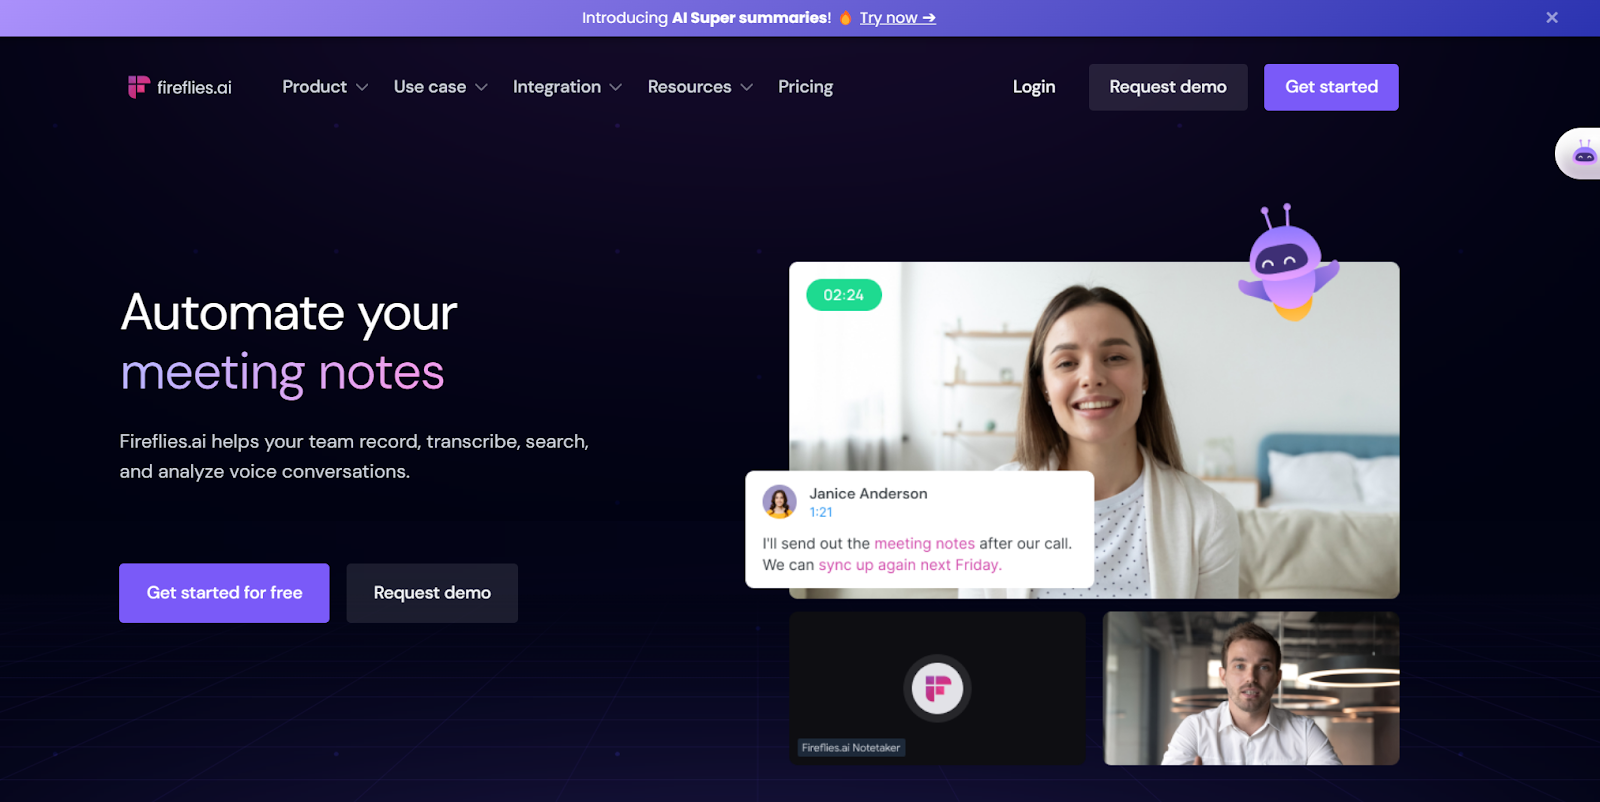Click the fireflies.ai wordmark
The height and width of the screenshot is (802, 1600).
194,88
